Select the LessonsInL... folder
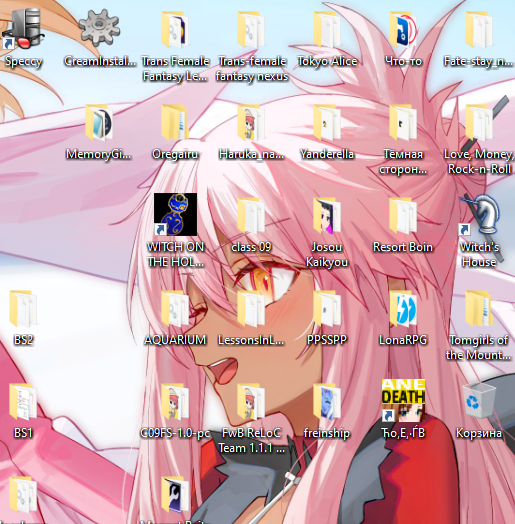 click(251, 309)
